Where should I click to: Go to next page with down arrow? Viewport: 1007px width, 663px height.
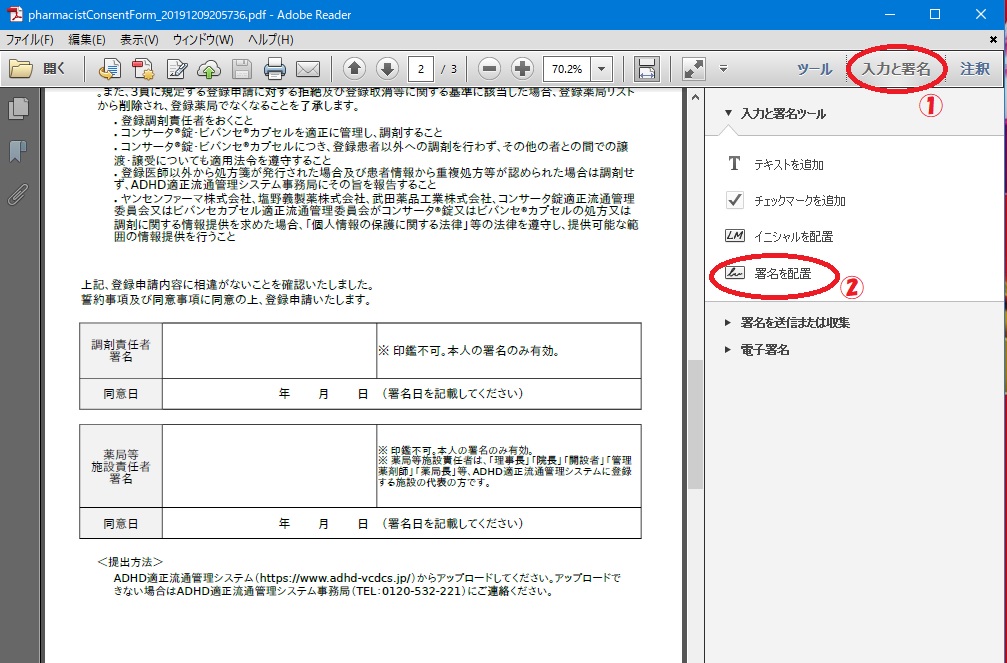pyautogui.click(x=387, y=69)
